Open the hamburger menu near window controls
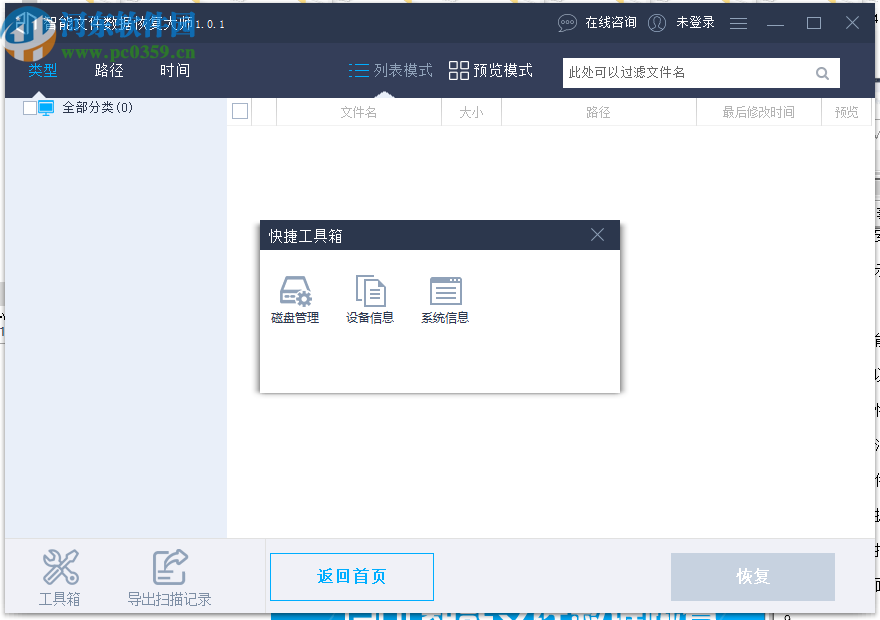The image size is (880, 620). pos(738,22)
